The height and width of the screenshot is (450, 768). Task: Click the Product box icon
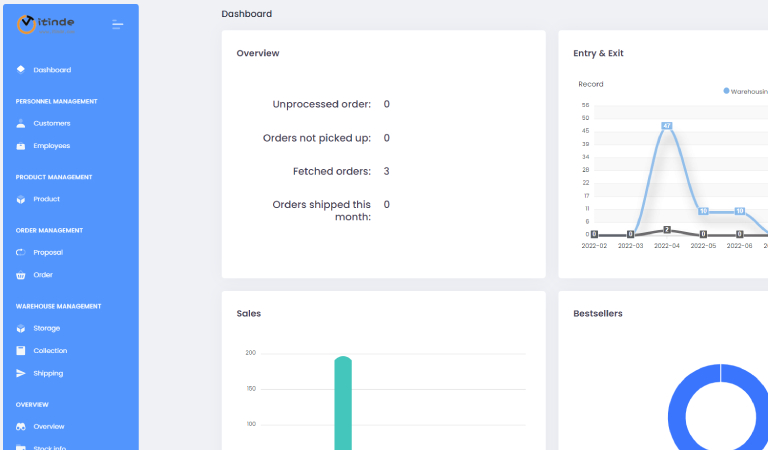(x=21, y=199)
